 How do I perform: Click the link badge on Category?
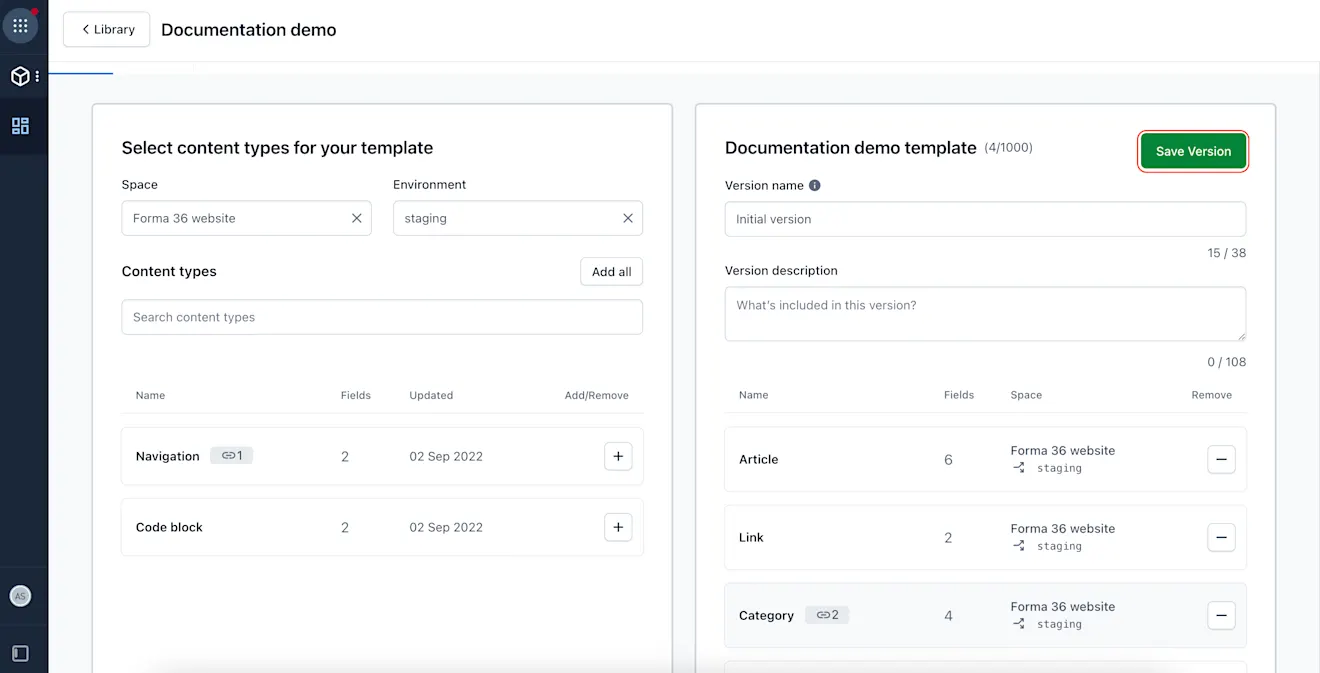coord(828,615)
